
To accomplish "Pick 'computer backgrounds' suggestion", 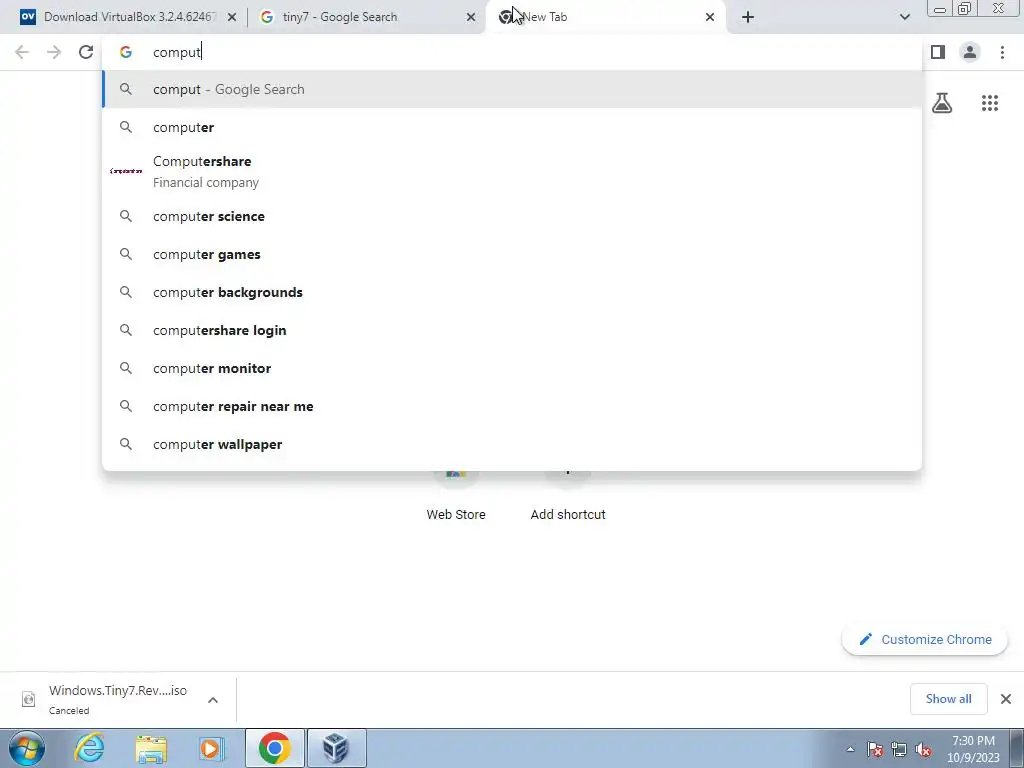I will (512, 292).
